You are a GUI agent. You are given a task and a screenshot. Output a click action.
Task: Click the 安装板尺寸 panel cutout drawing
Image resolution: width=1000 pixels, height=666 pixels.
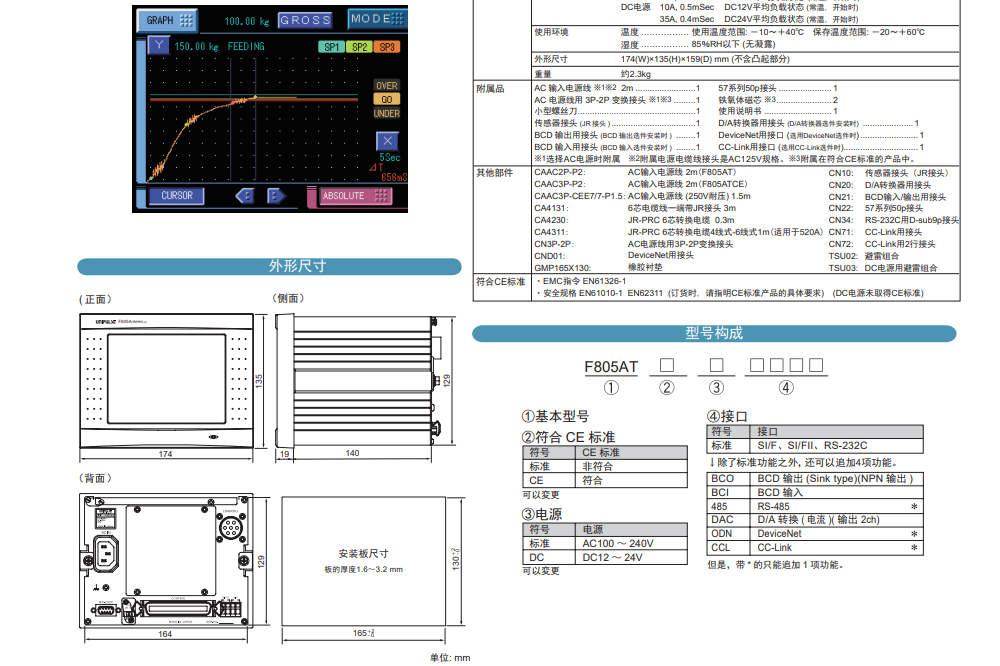(x=364, y=561)
